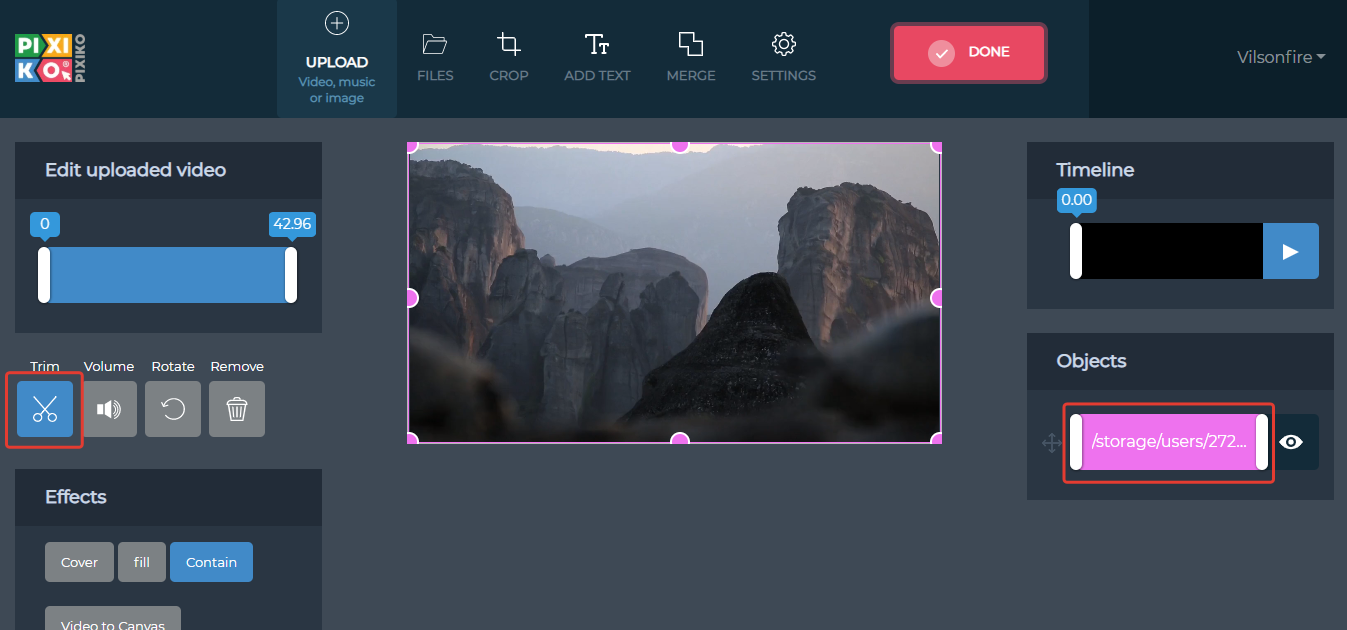Click the Video to Canvas button
1347x630 pixels.
tap(113, 619)
